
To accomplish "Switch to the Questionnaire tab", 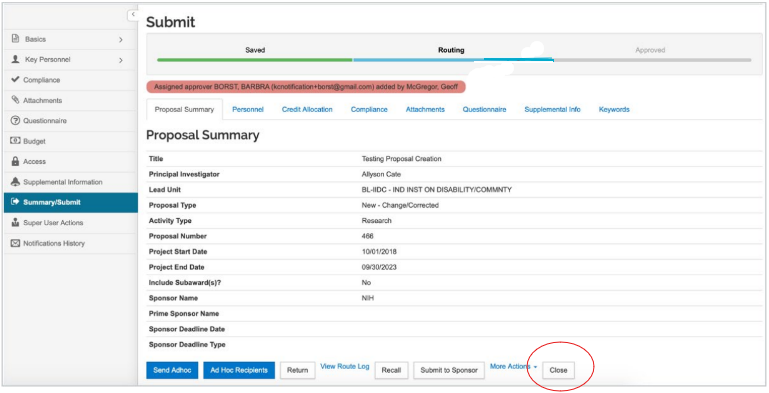I will 485,109.
